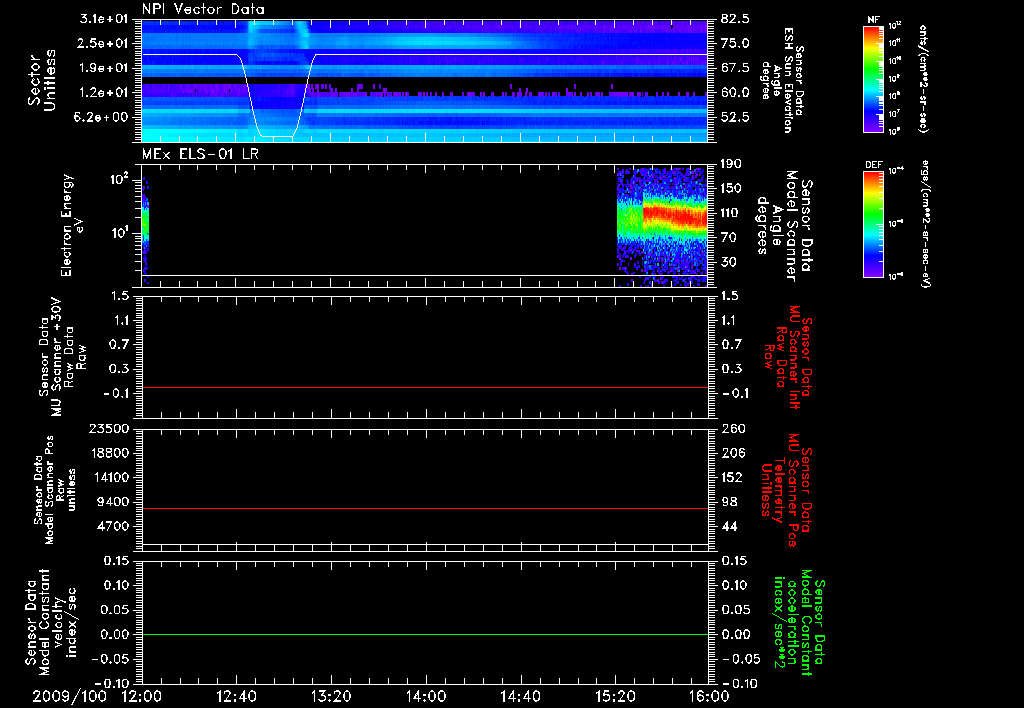Click the white dip in sun elevation curve
Viewport: 1024px width, 708px height.
point(276,135)
